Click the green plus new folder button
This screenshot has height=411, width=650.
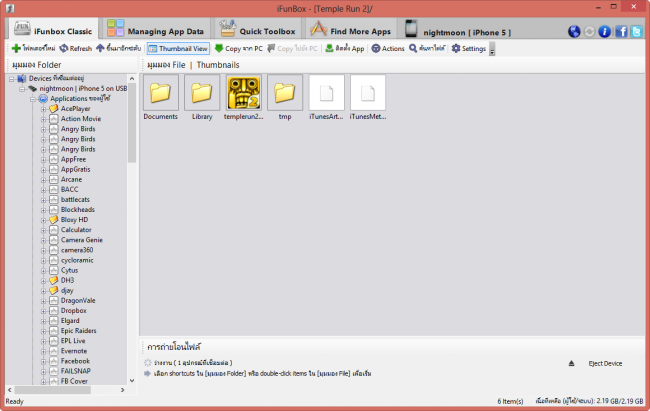pyautogui.click(x=33, y=49)
